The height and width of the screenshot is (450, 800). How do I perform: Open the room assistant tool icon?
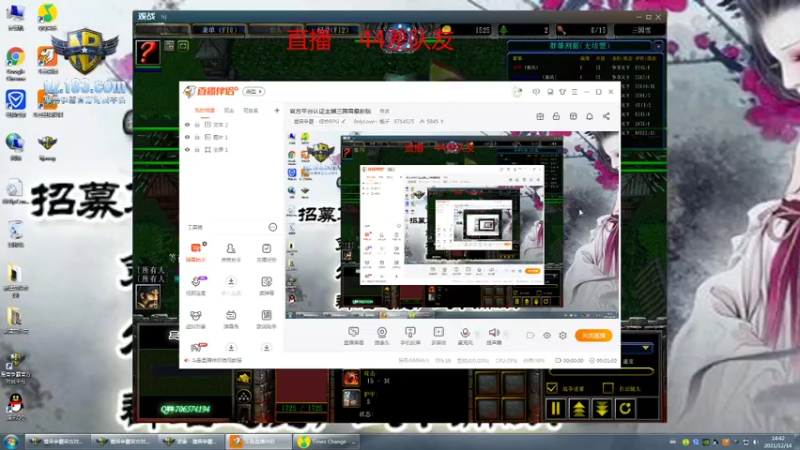coord(231,253)
